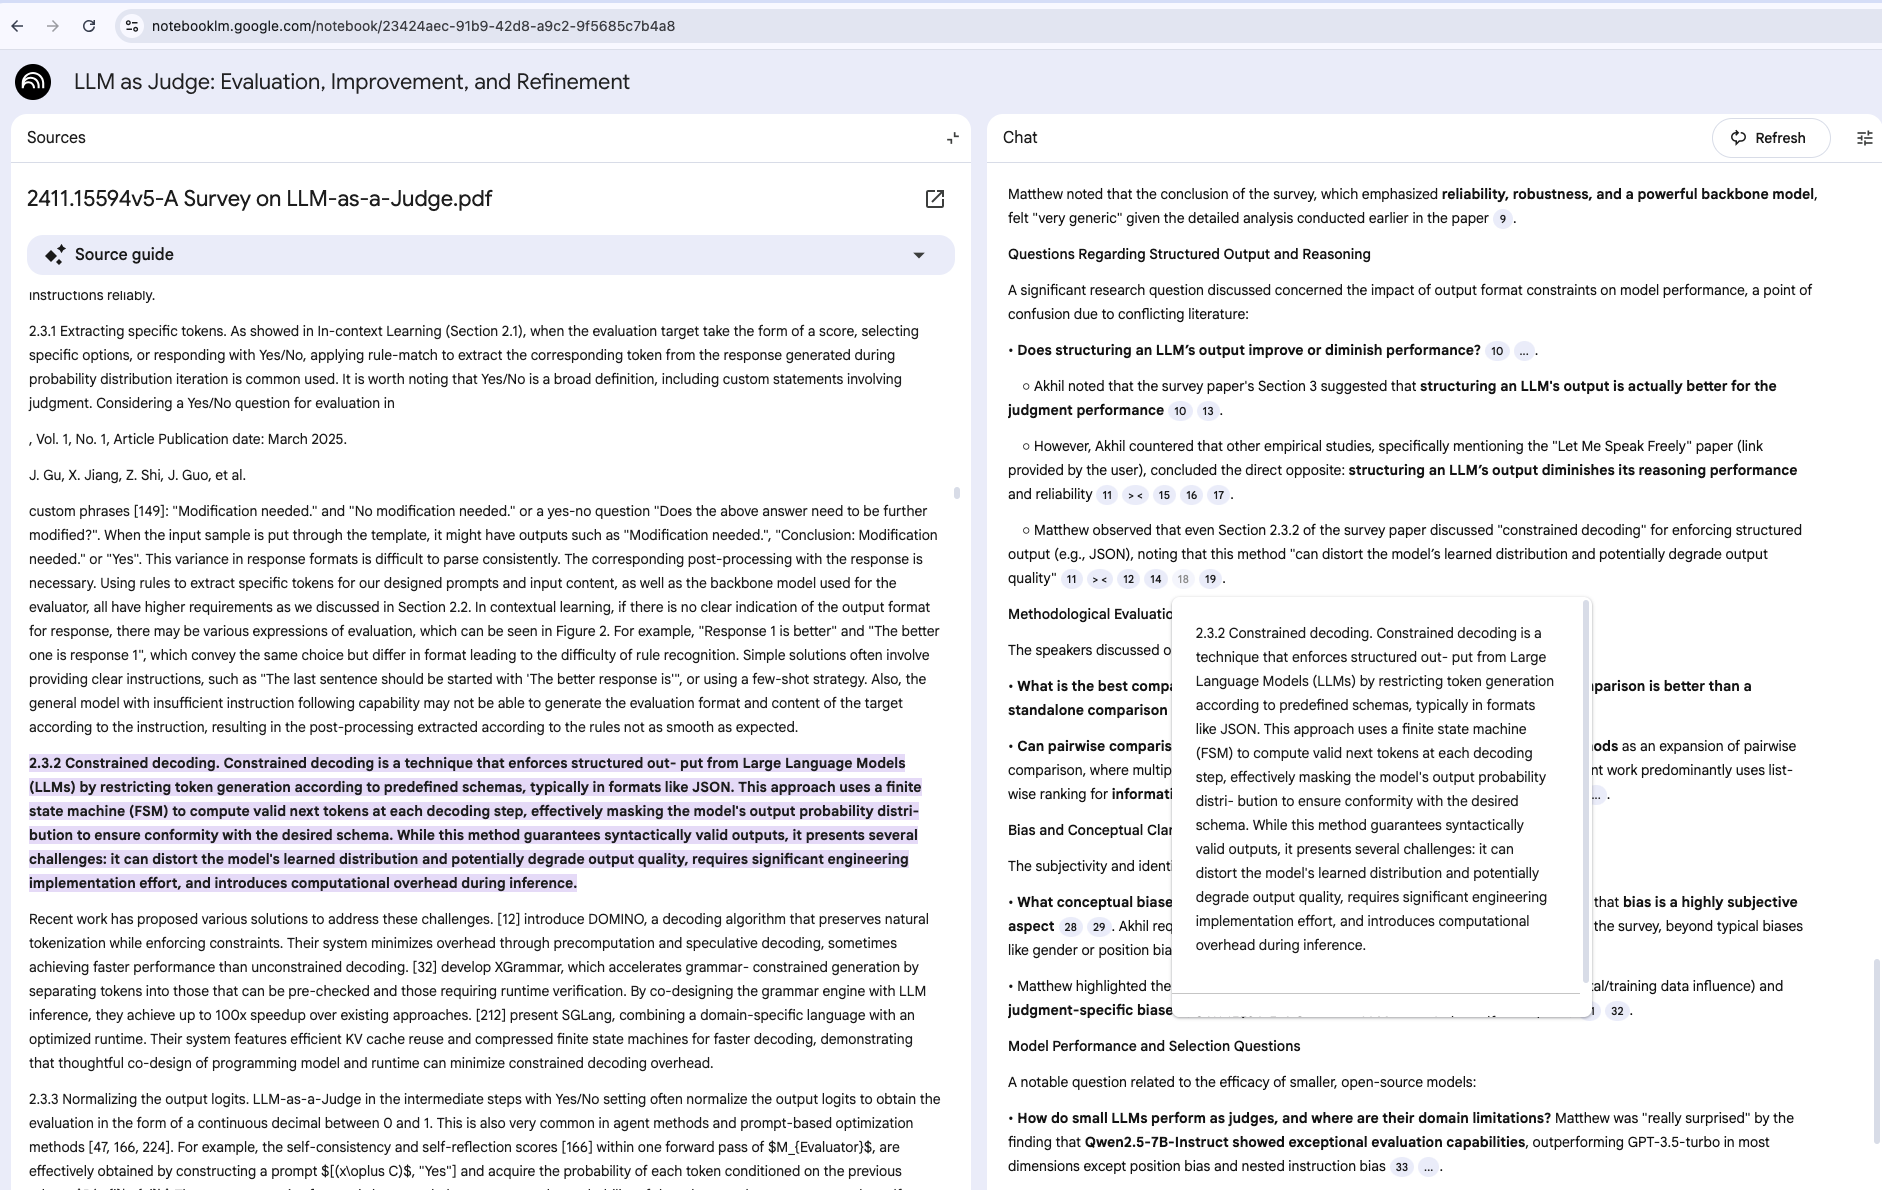Open citation 13 reference
Image resolution: width=1882 pixels, height=1190 pixels.
[1208, 411]
